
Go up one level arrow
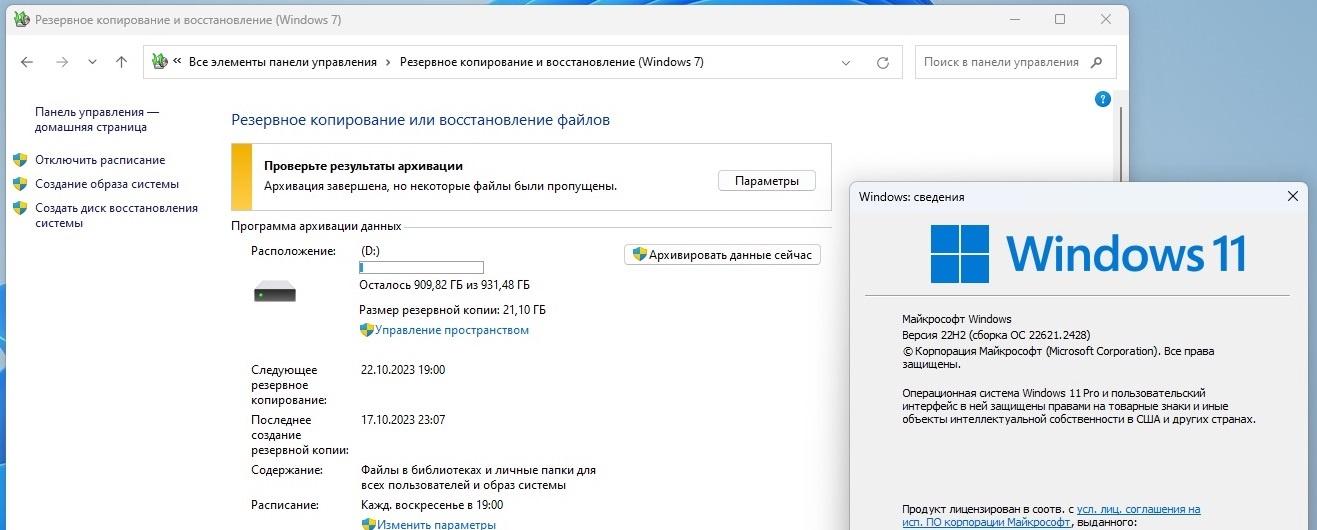[x=121, y=62]
